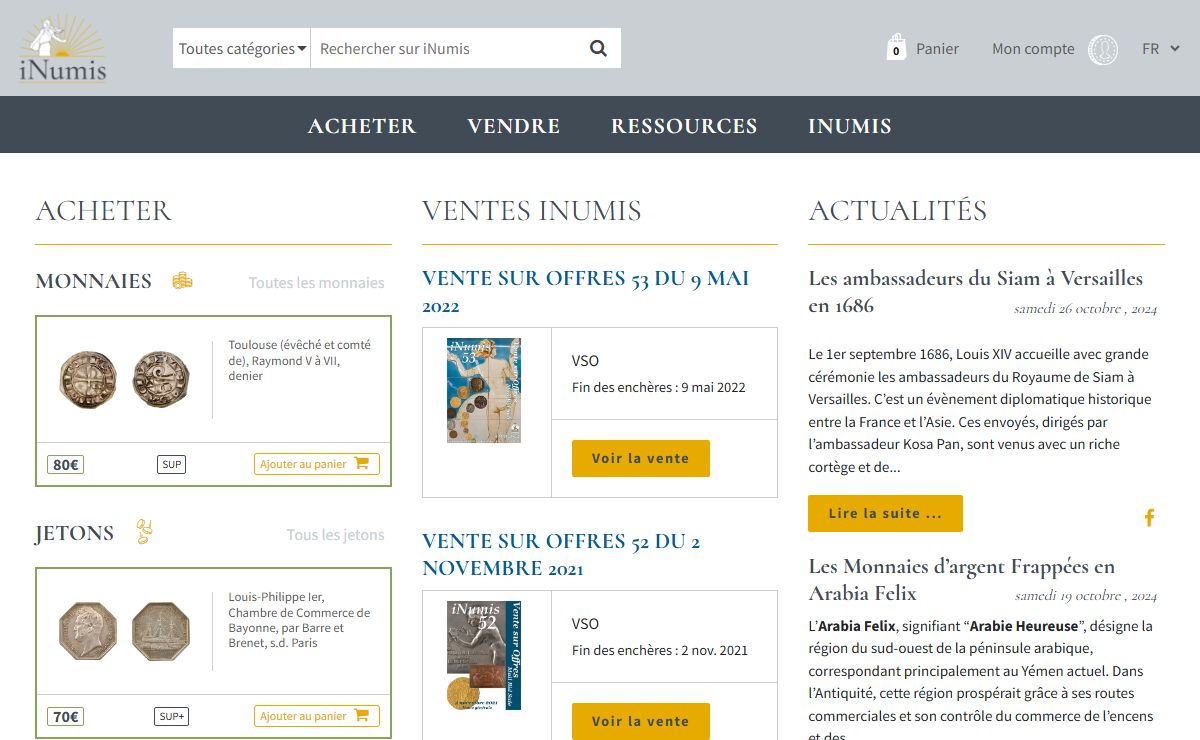Add the Louis-Philippe jeton to the cart
The image size is (1200, 740).
coord(316,716)
